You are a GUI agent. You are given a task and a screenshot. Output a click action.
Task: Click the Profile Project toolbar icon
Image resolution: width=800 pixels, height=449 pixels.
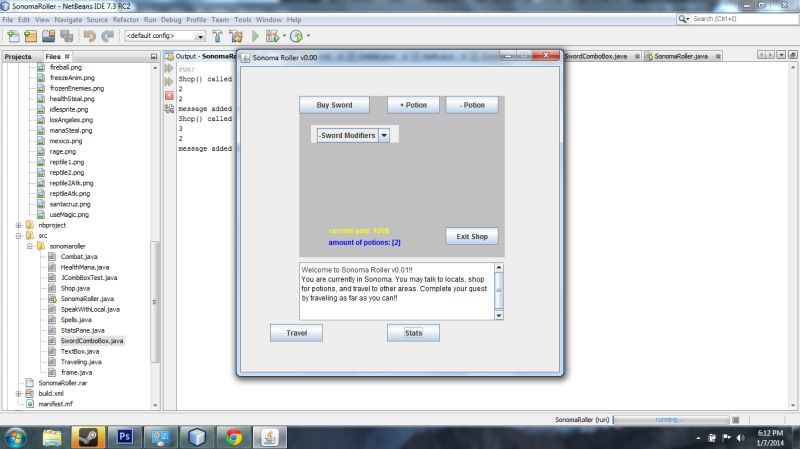(x=296, y=36)
